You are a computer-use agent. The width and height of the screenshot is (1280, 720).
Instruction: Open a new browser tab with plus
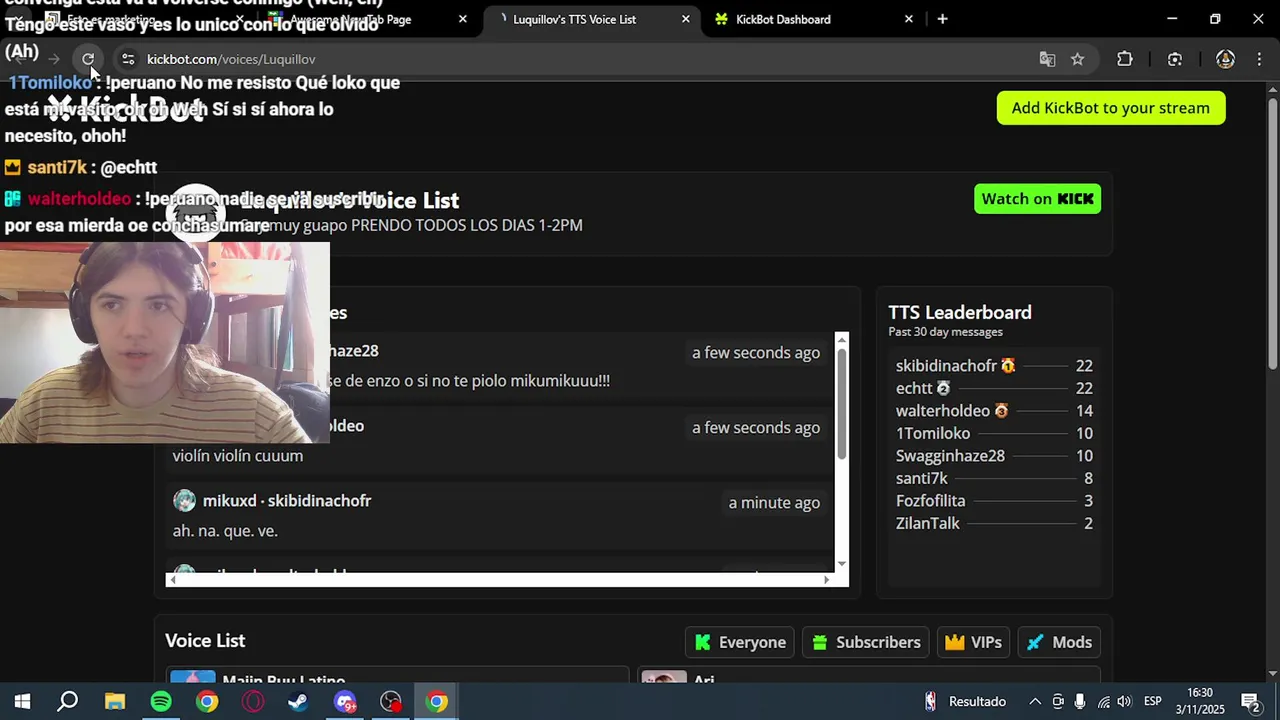tap(942, 19)
